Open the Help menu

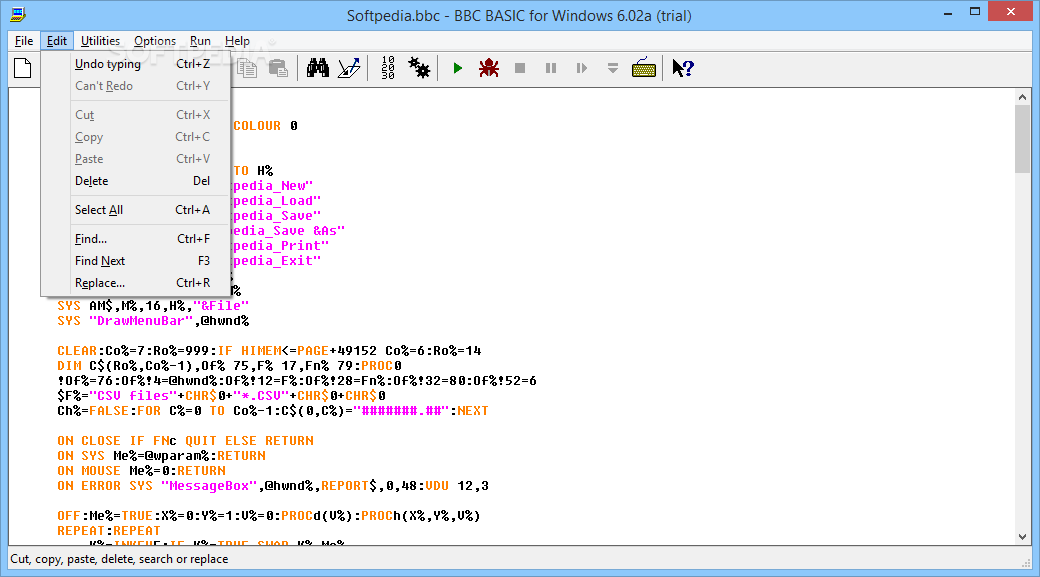pos(237,41)
